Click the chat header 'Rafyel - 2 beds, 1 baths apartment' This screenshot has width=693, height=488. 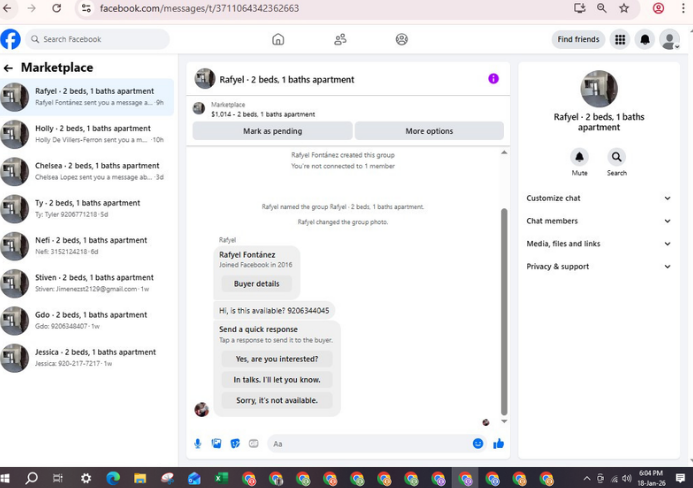coord(287,80)
